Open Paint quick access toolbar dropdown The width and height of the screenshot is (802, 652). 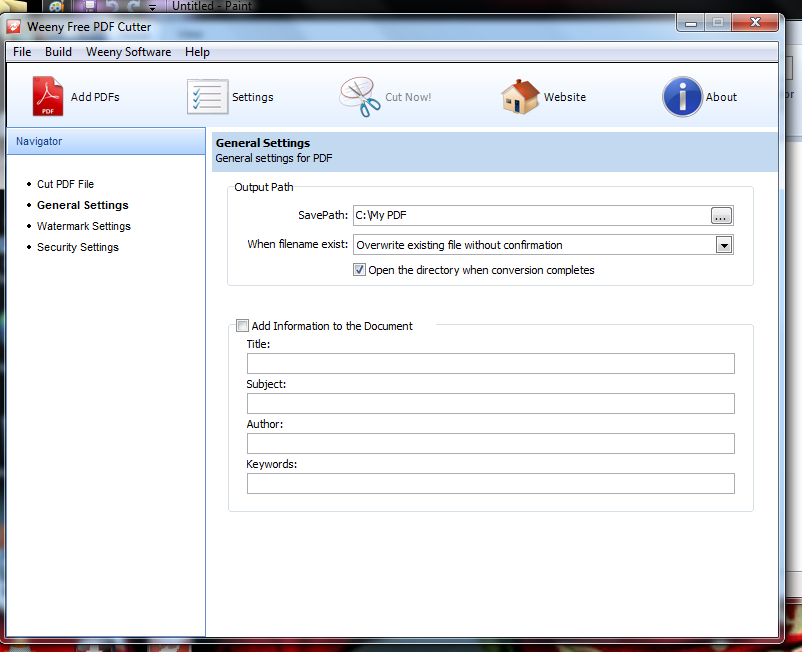pos(152,7)
